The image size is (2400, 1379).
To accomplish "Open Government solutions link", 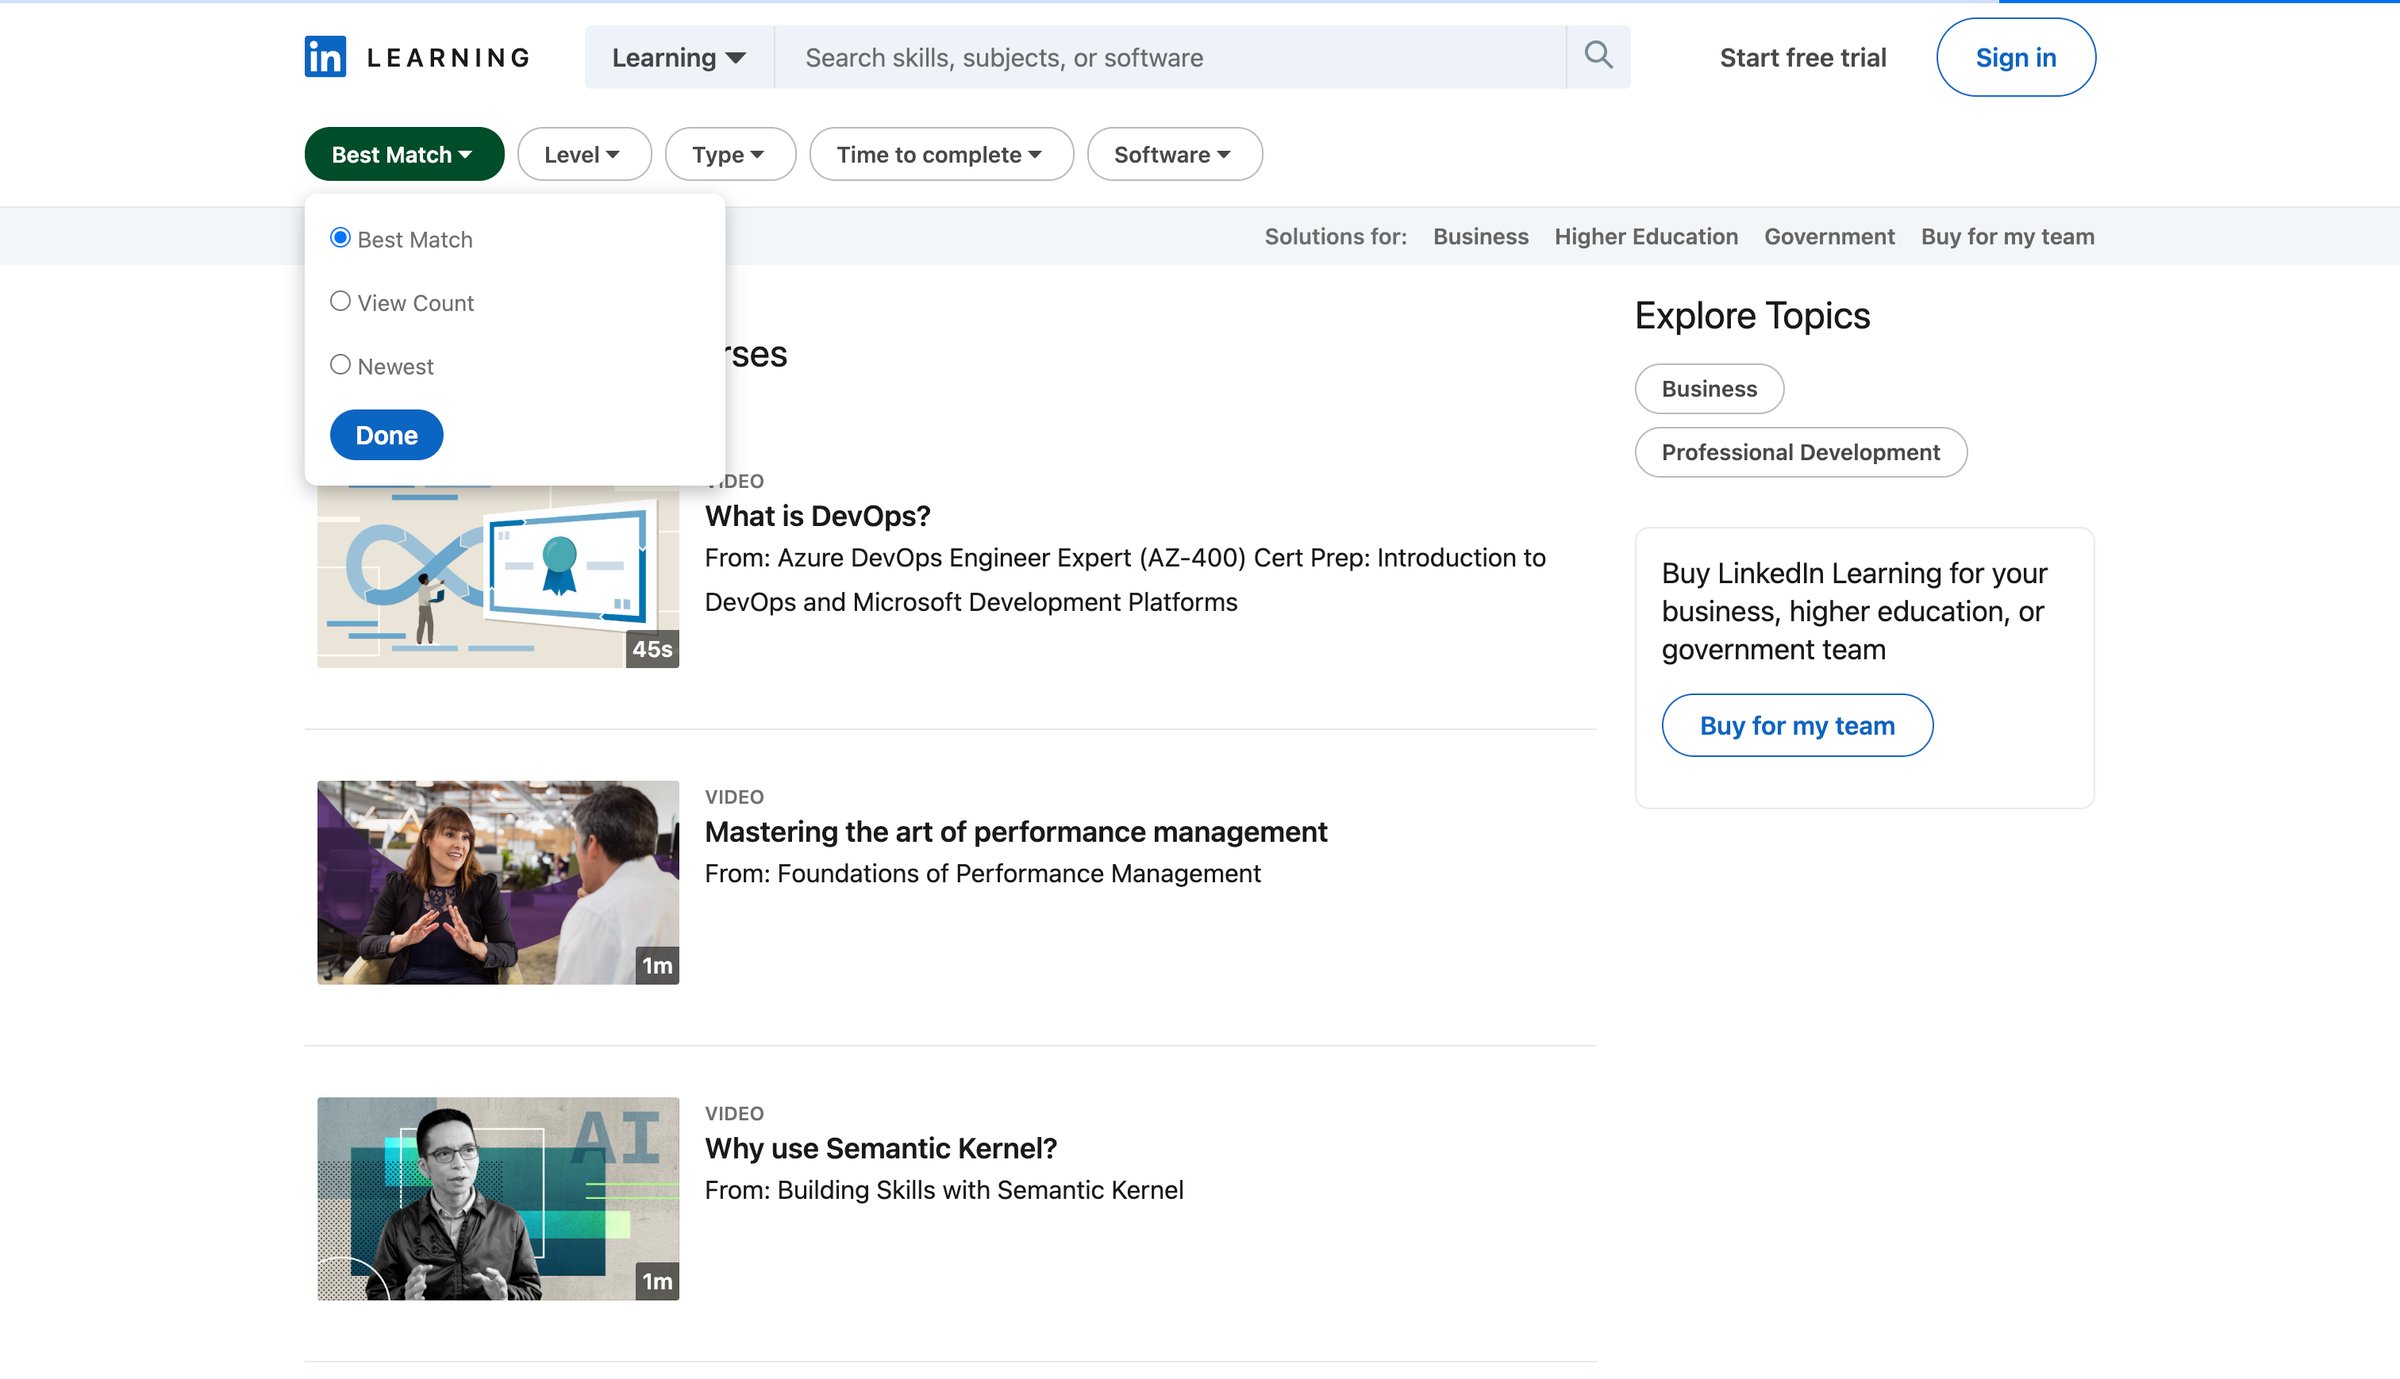I will (1829, 236).
